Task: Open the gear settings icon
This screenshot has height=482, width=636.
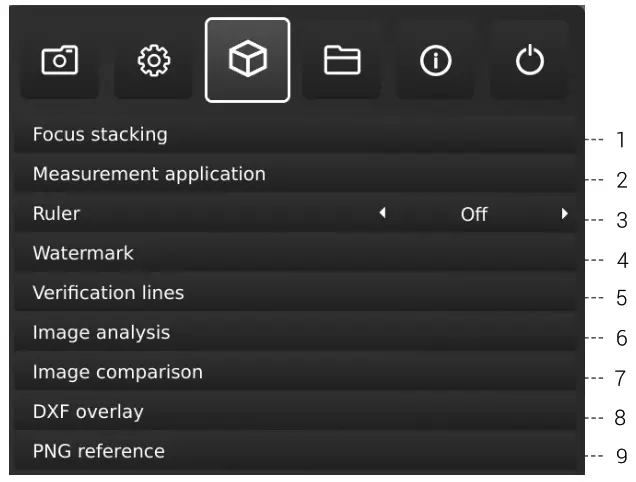Action: (x=152, y=61)
